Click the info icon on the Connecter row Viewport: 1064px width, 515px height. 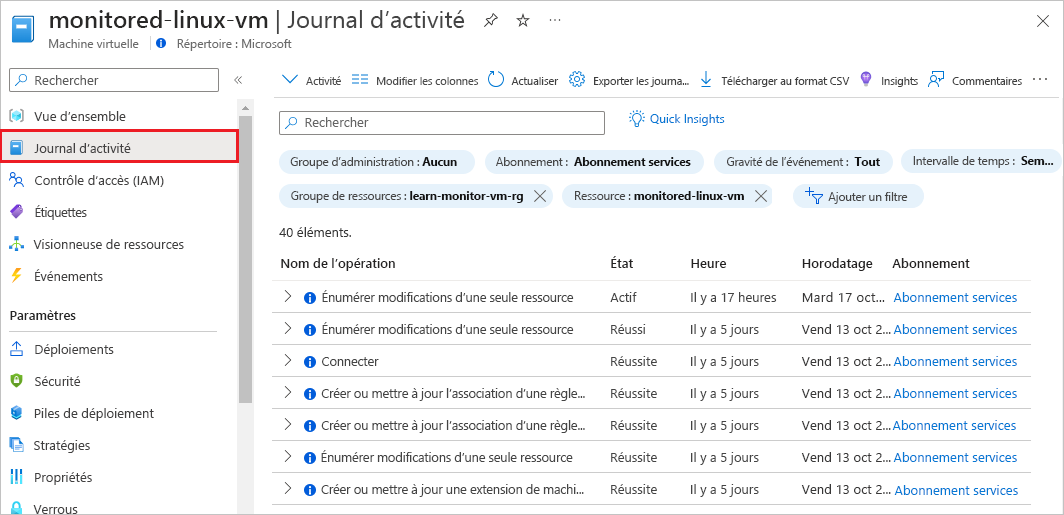coord(310,362)
